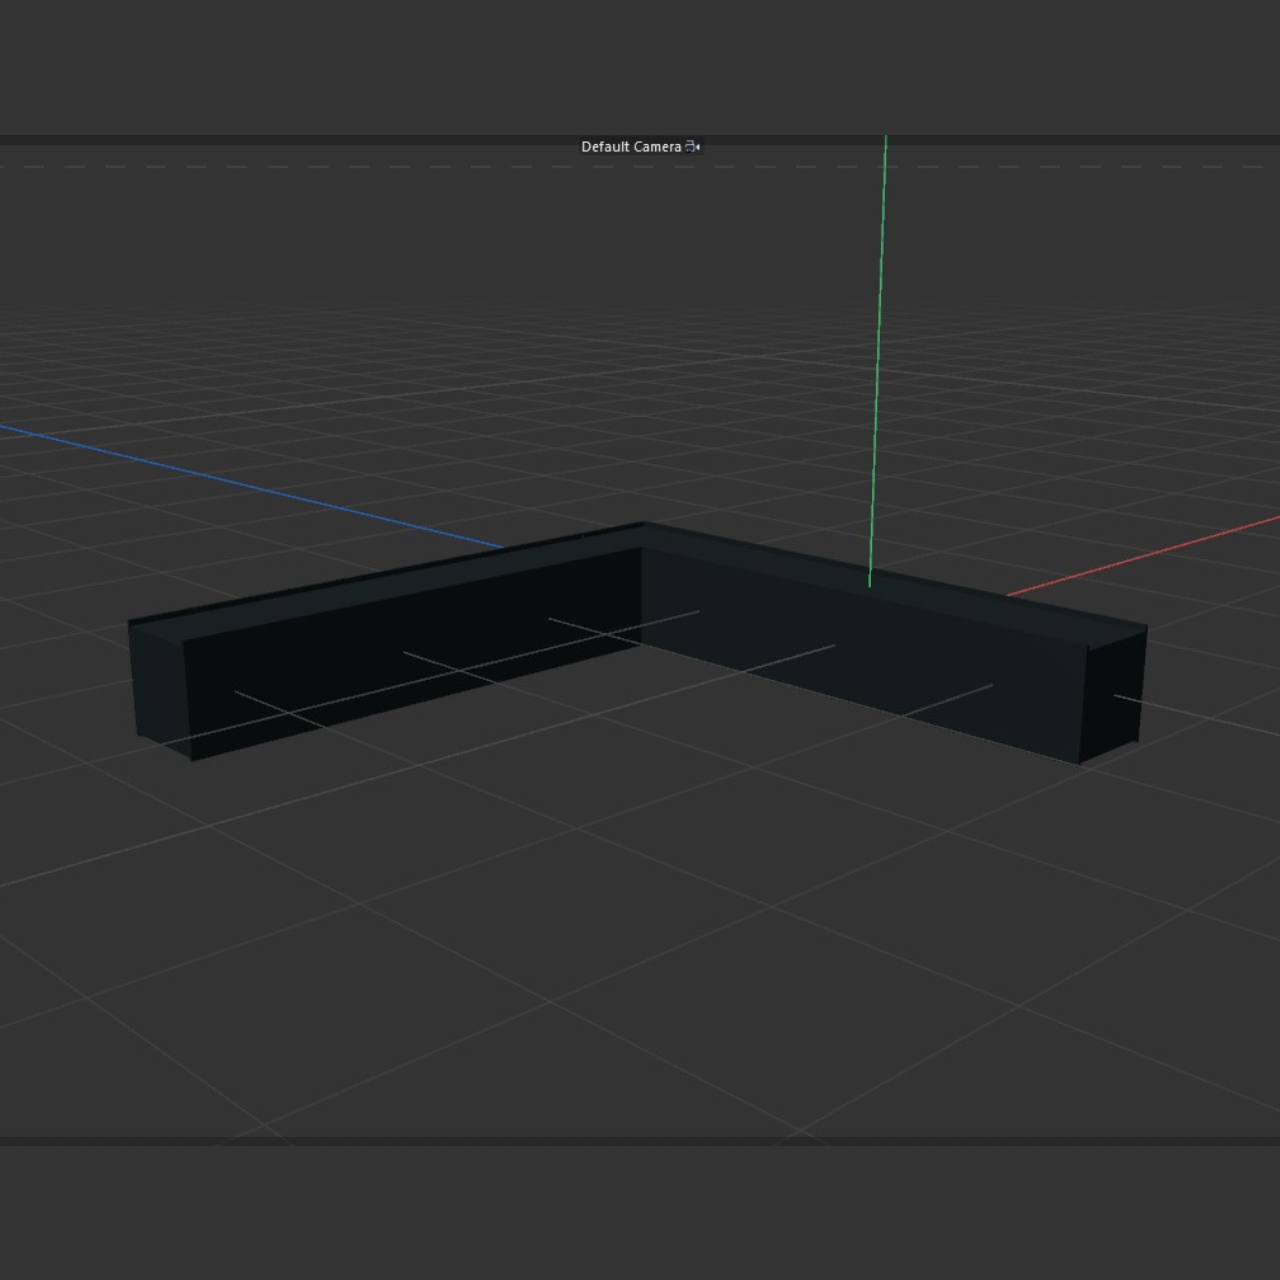Image resolution: width=1280 pixels, height=1280 pixels.
Task: Click the blue Z axis line
Action: pyautogui.click(x=250, y=487)
